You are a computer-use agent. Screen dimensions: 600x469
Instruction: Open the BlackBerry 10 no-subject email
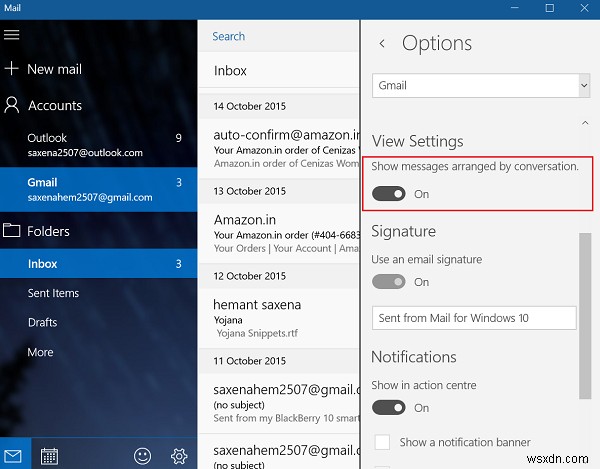coord(279,404)
